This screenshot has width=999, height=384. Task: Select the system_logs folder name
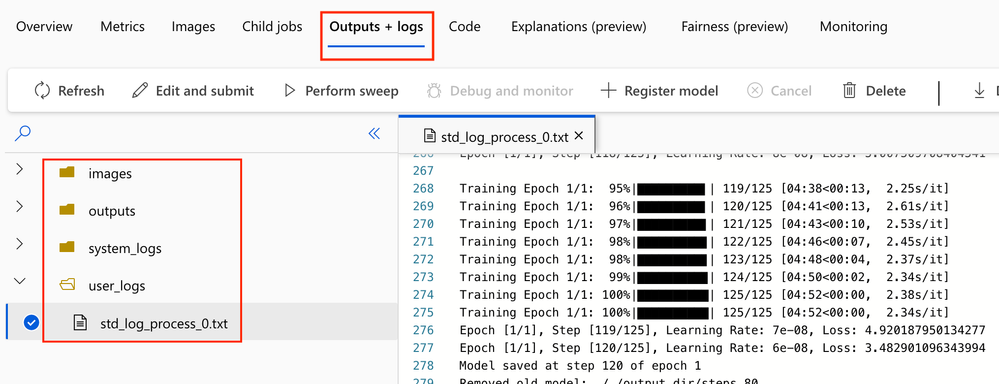click(125, 248)
